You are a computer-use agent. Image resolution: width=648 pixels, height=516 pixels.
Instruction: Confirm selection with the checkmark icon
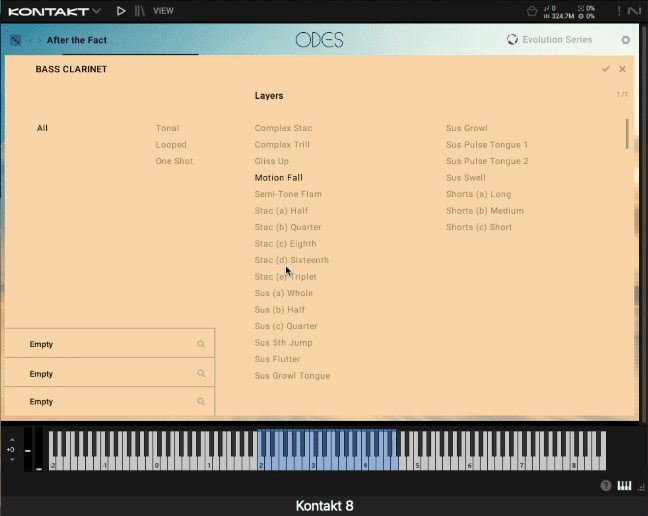coord(606,69)
